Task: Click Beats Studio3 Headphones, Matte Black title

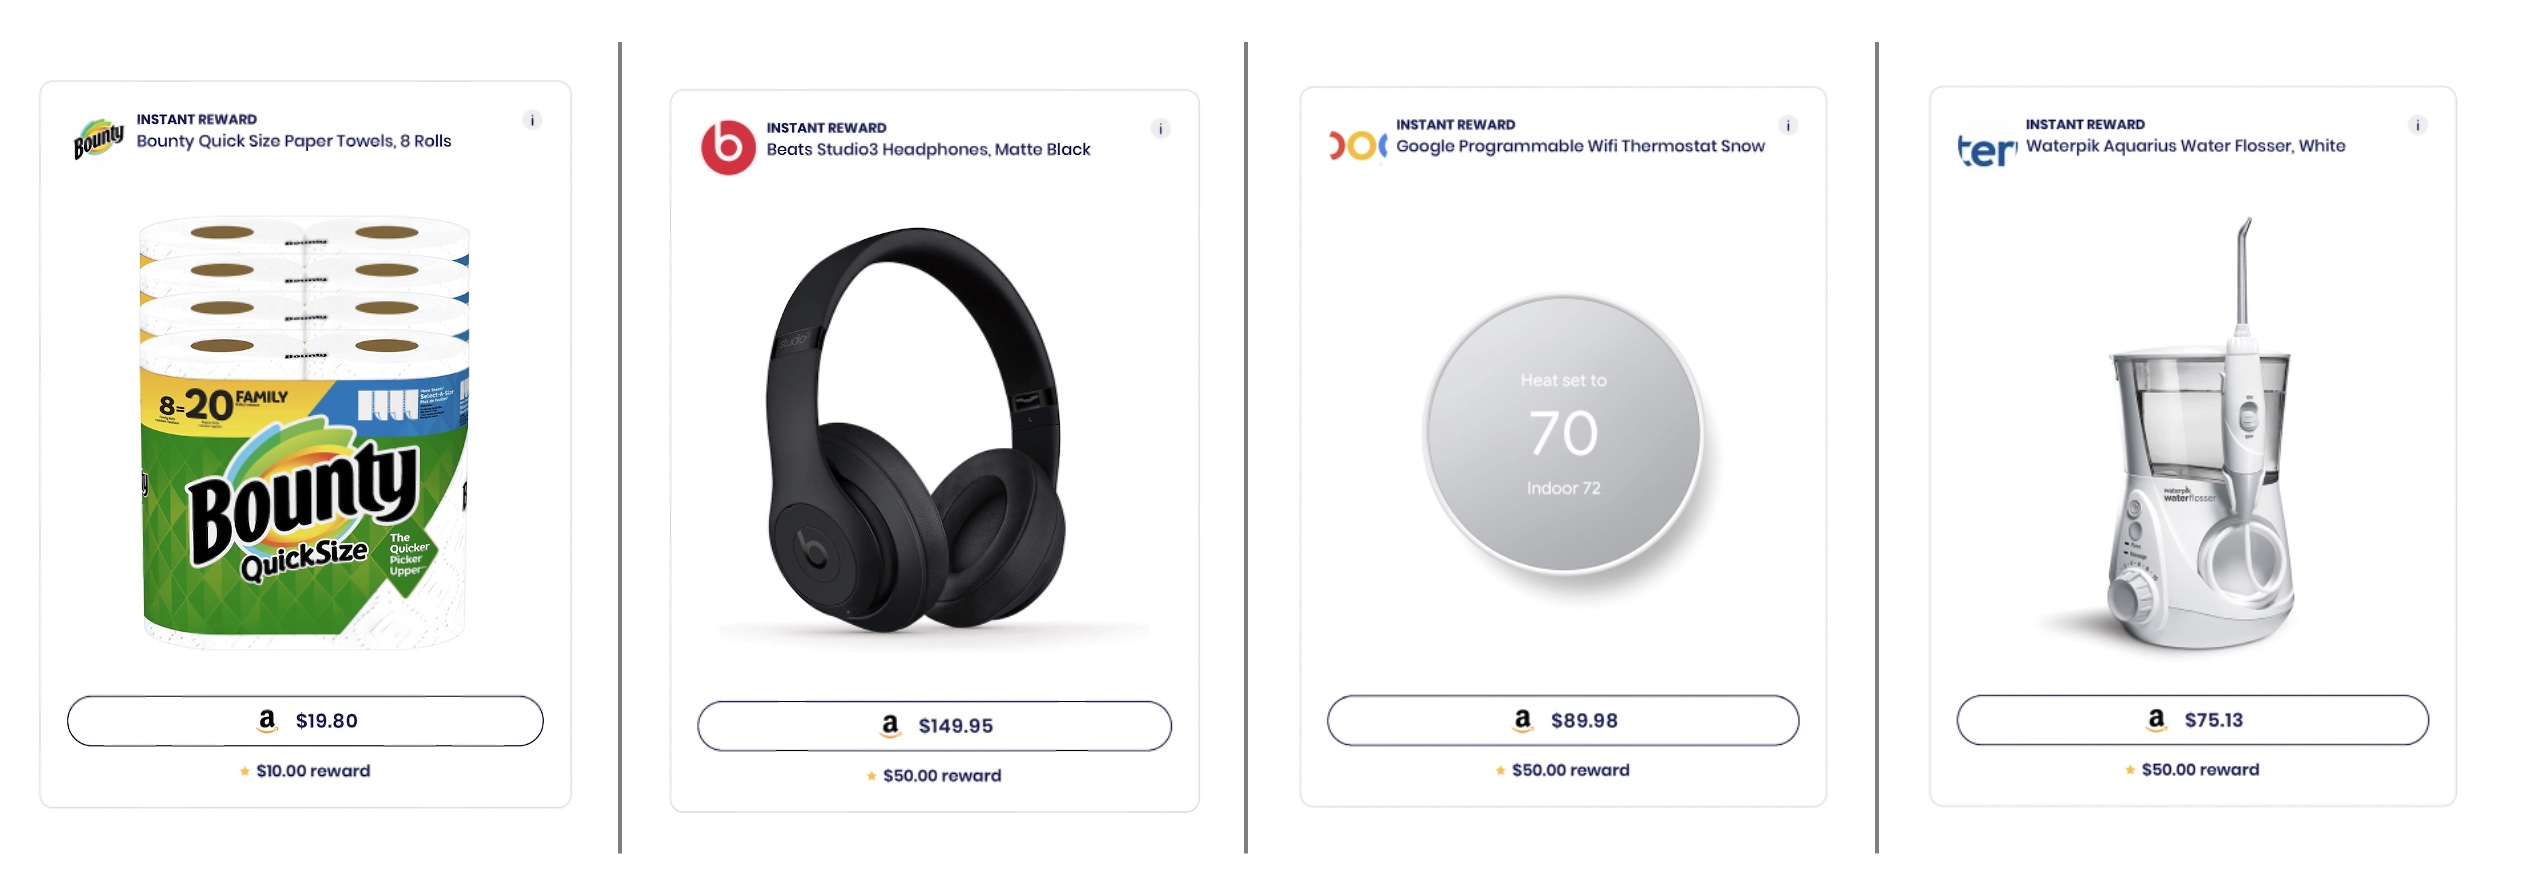Action: [x=928, y=149]
